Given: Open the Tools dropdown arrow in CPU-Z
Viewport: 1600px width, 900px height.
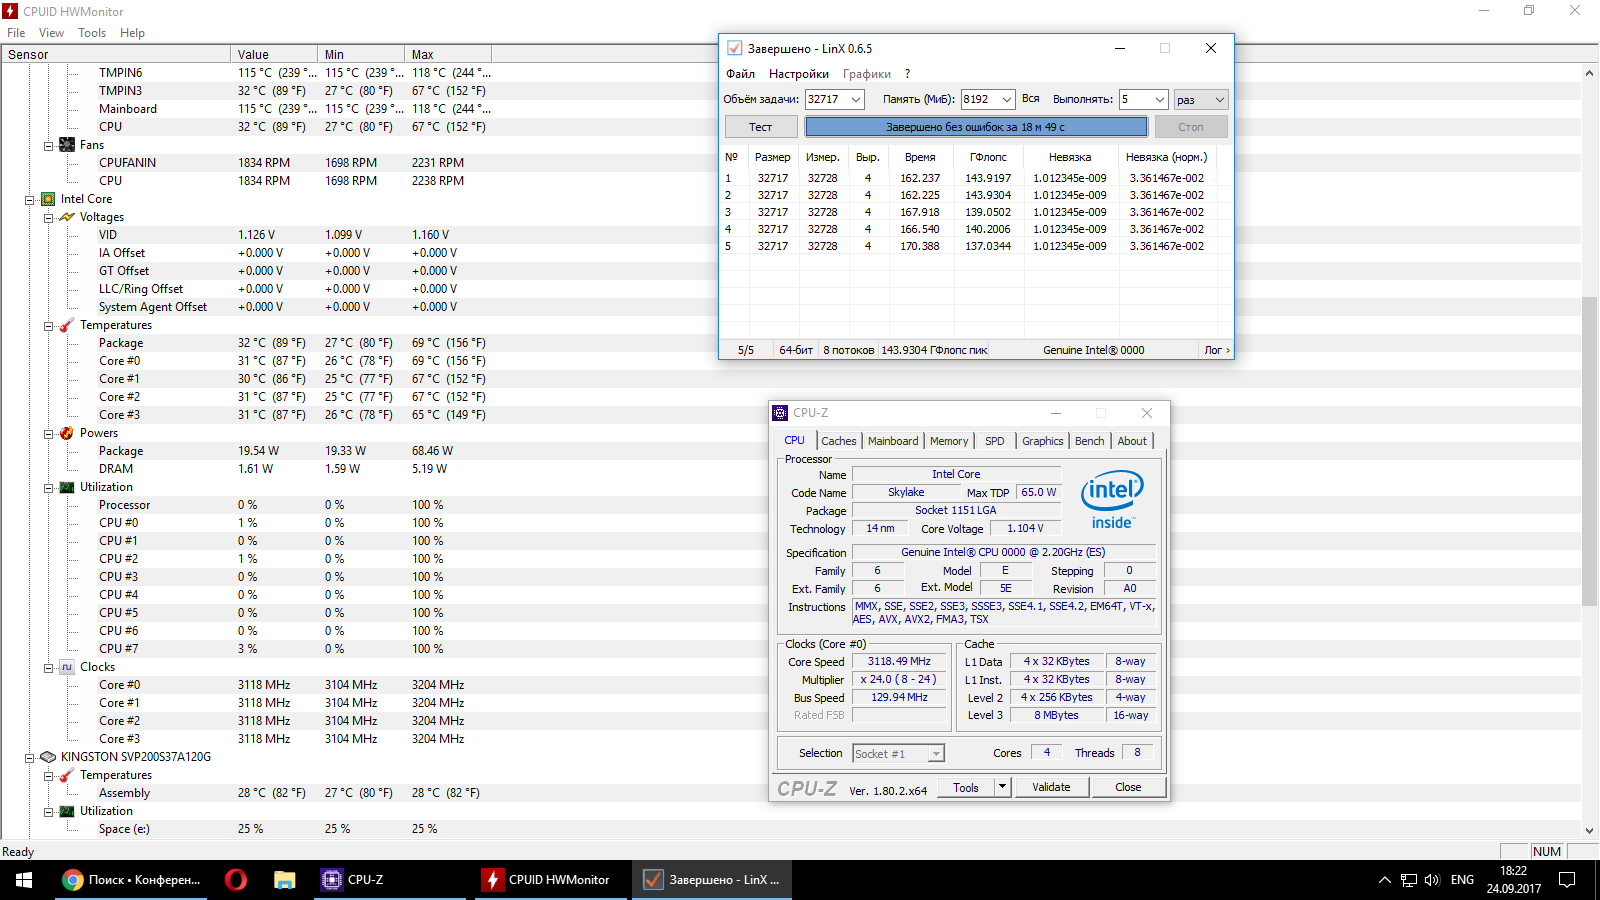Looking at the screenshot, I should pos(1002,787).
